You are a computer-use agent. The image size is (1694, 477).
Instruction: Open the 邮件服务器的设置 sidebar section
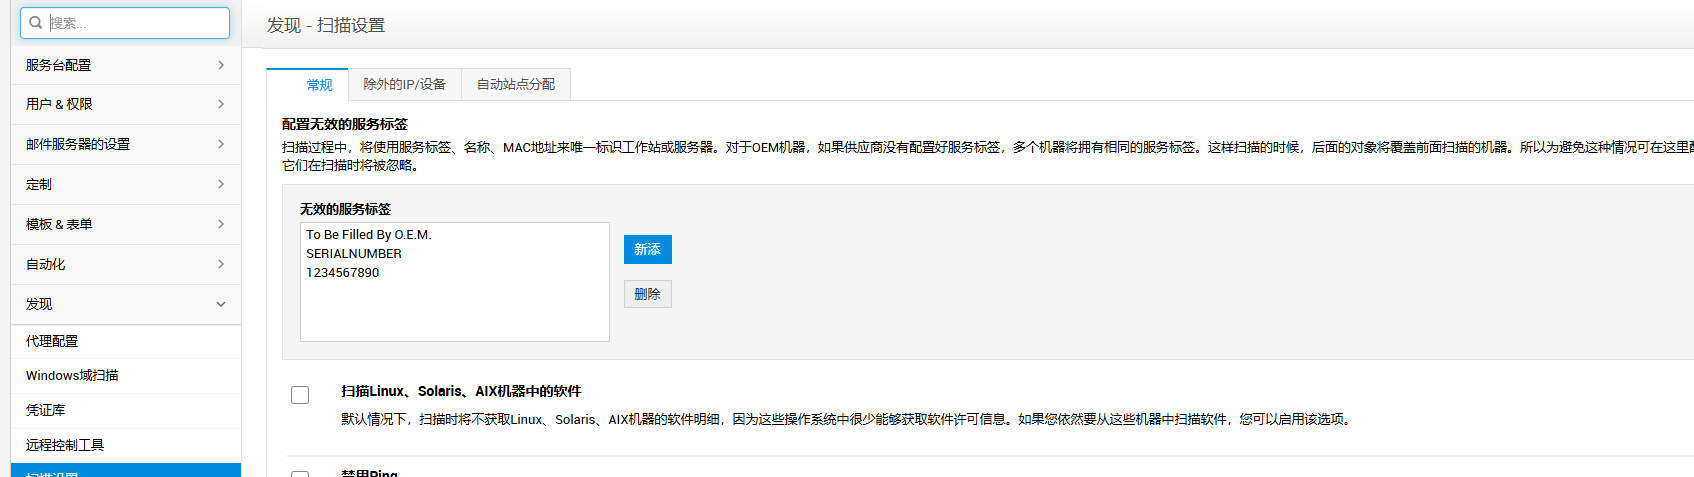point(125,144)
